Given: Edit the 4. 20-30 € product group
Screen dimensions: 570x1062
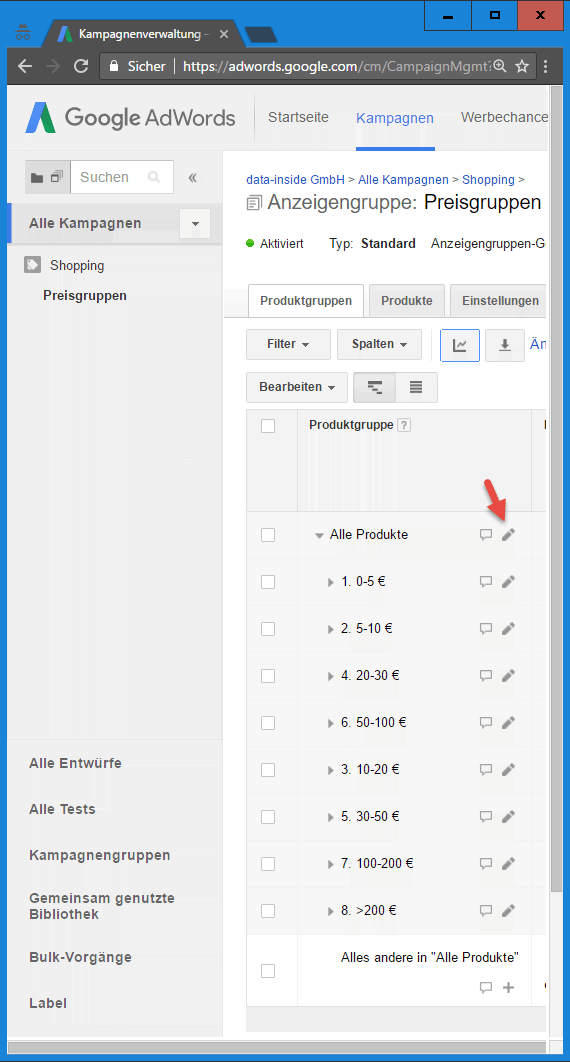Looking at the screenshot, I should point(508,675).
